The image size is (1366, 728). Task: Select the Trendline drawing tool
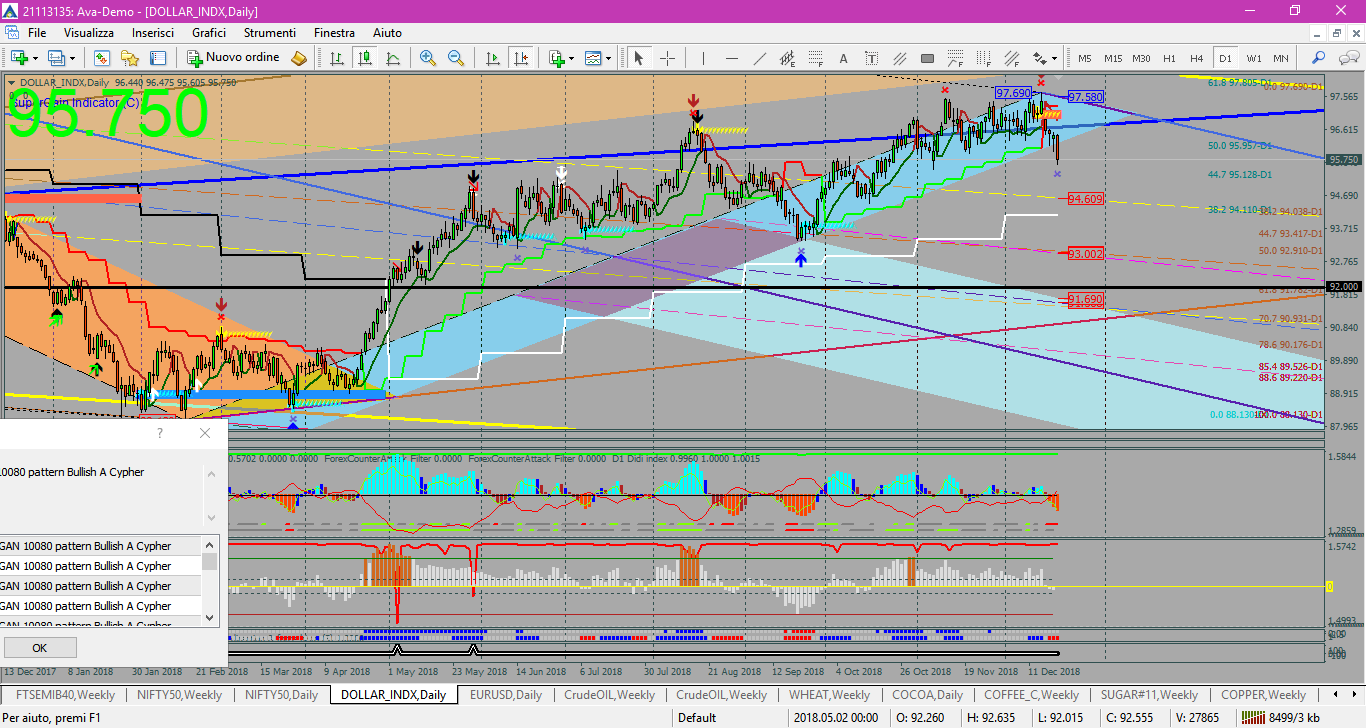(759, 58)
